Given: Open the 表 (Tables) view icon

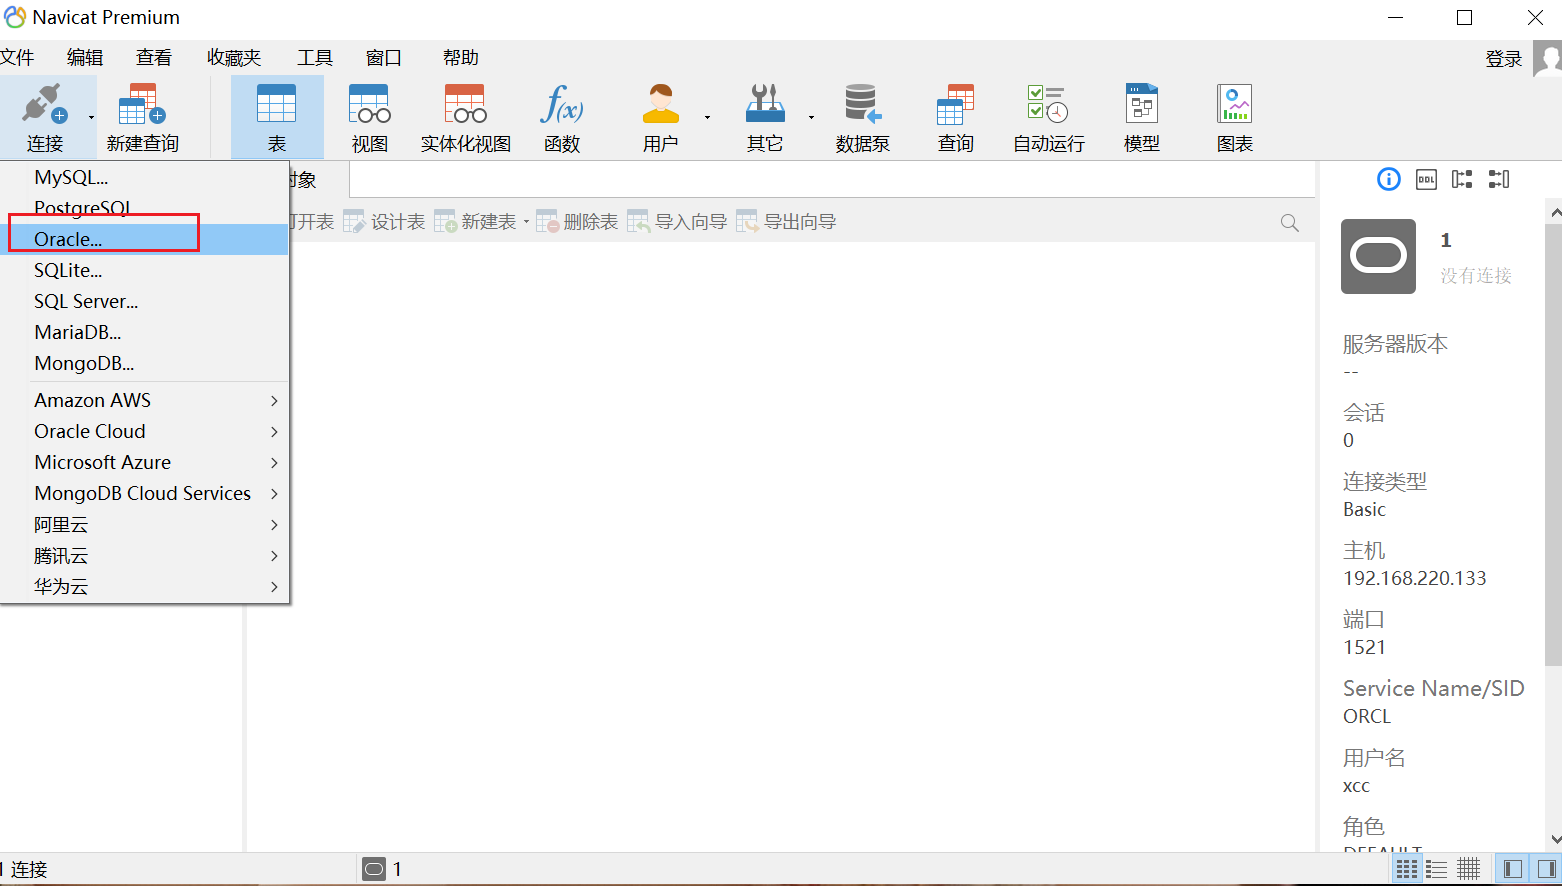Looking at the screenshot, I should coord(277,115).
